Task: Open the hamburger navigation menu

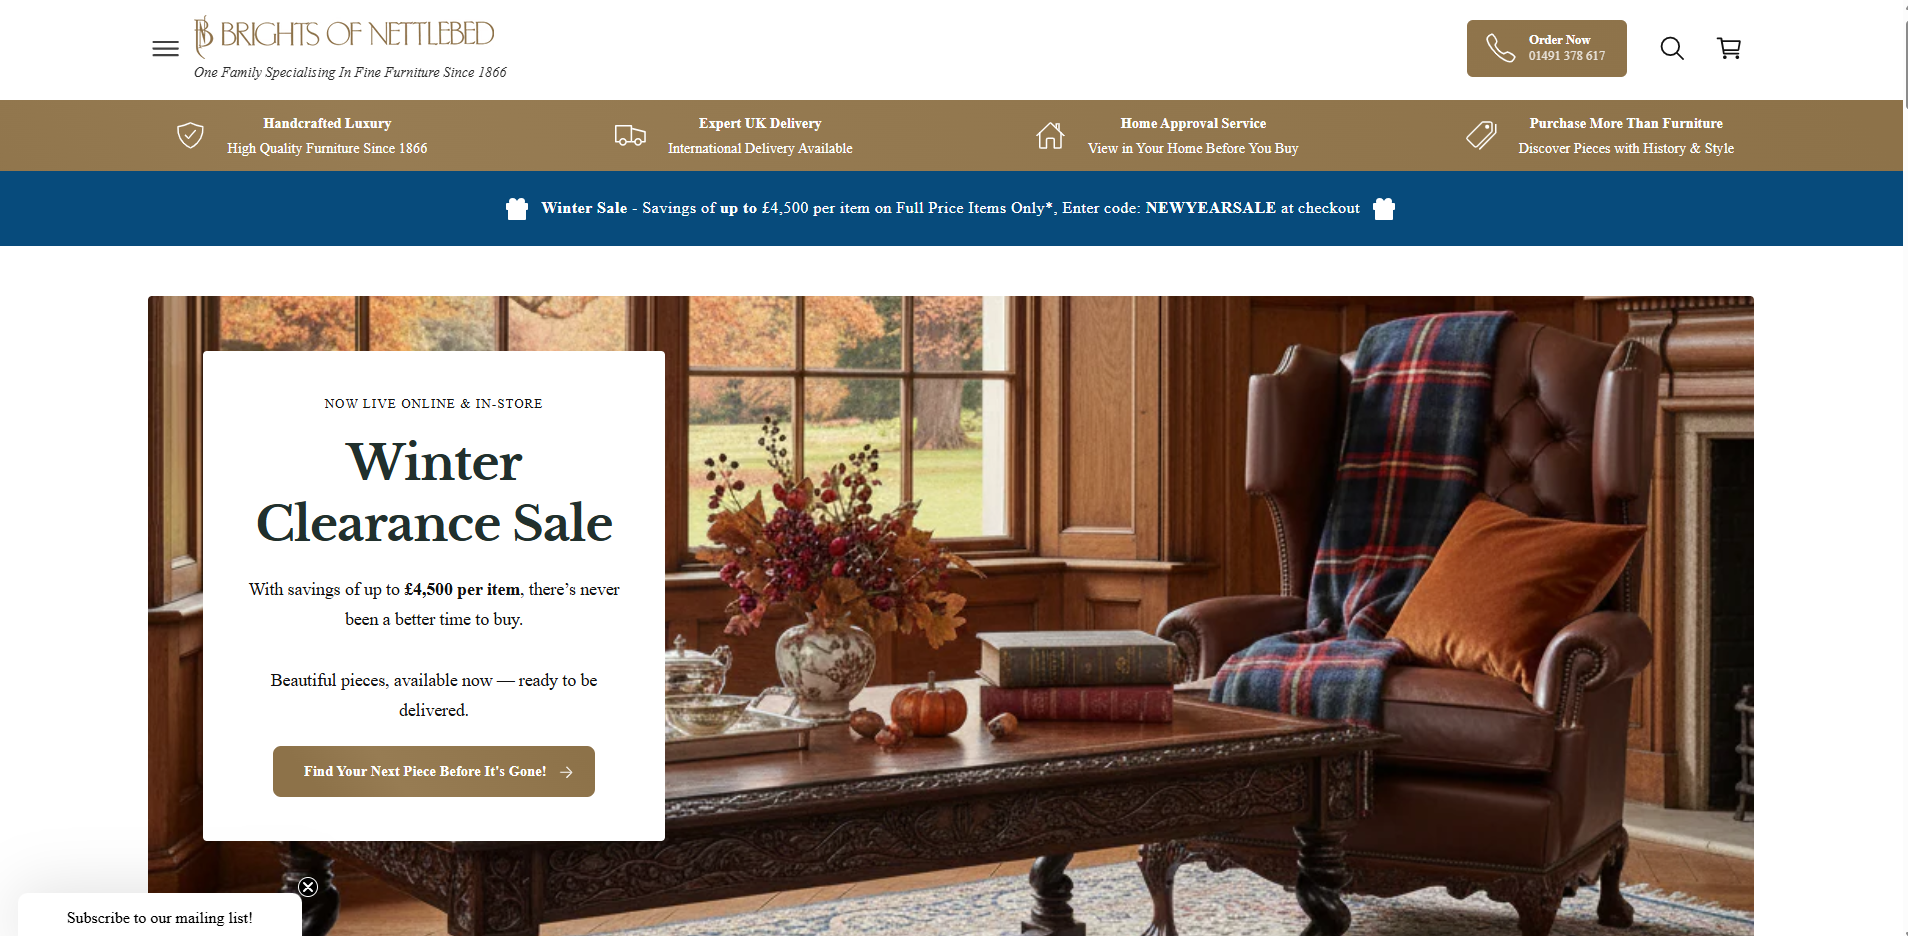Action: point(165,48)
